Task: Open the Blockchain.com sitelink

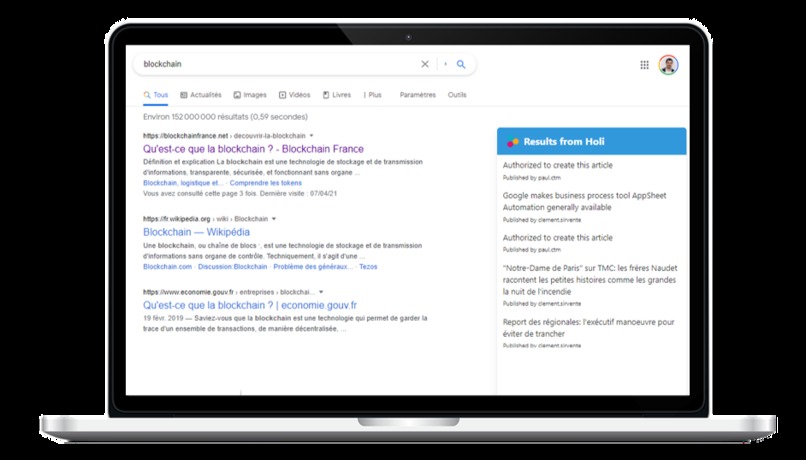Action: [168, 267]
